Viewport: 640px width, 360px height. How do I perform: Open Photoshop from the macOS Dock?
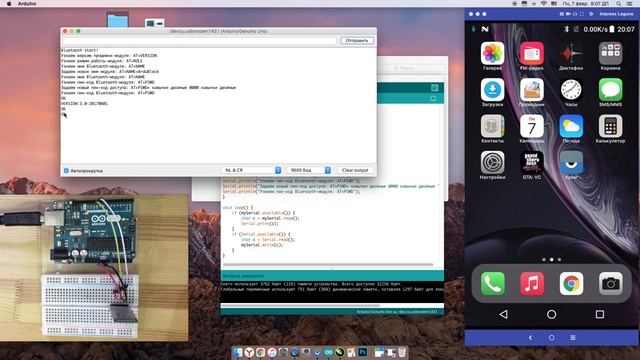[362, 352]
